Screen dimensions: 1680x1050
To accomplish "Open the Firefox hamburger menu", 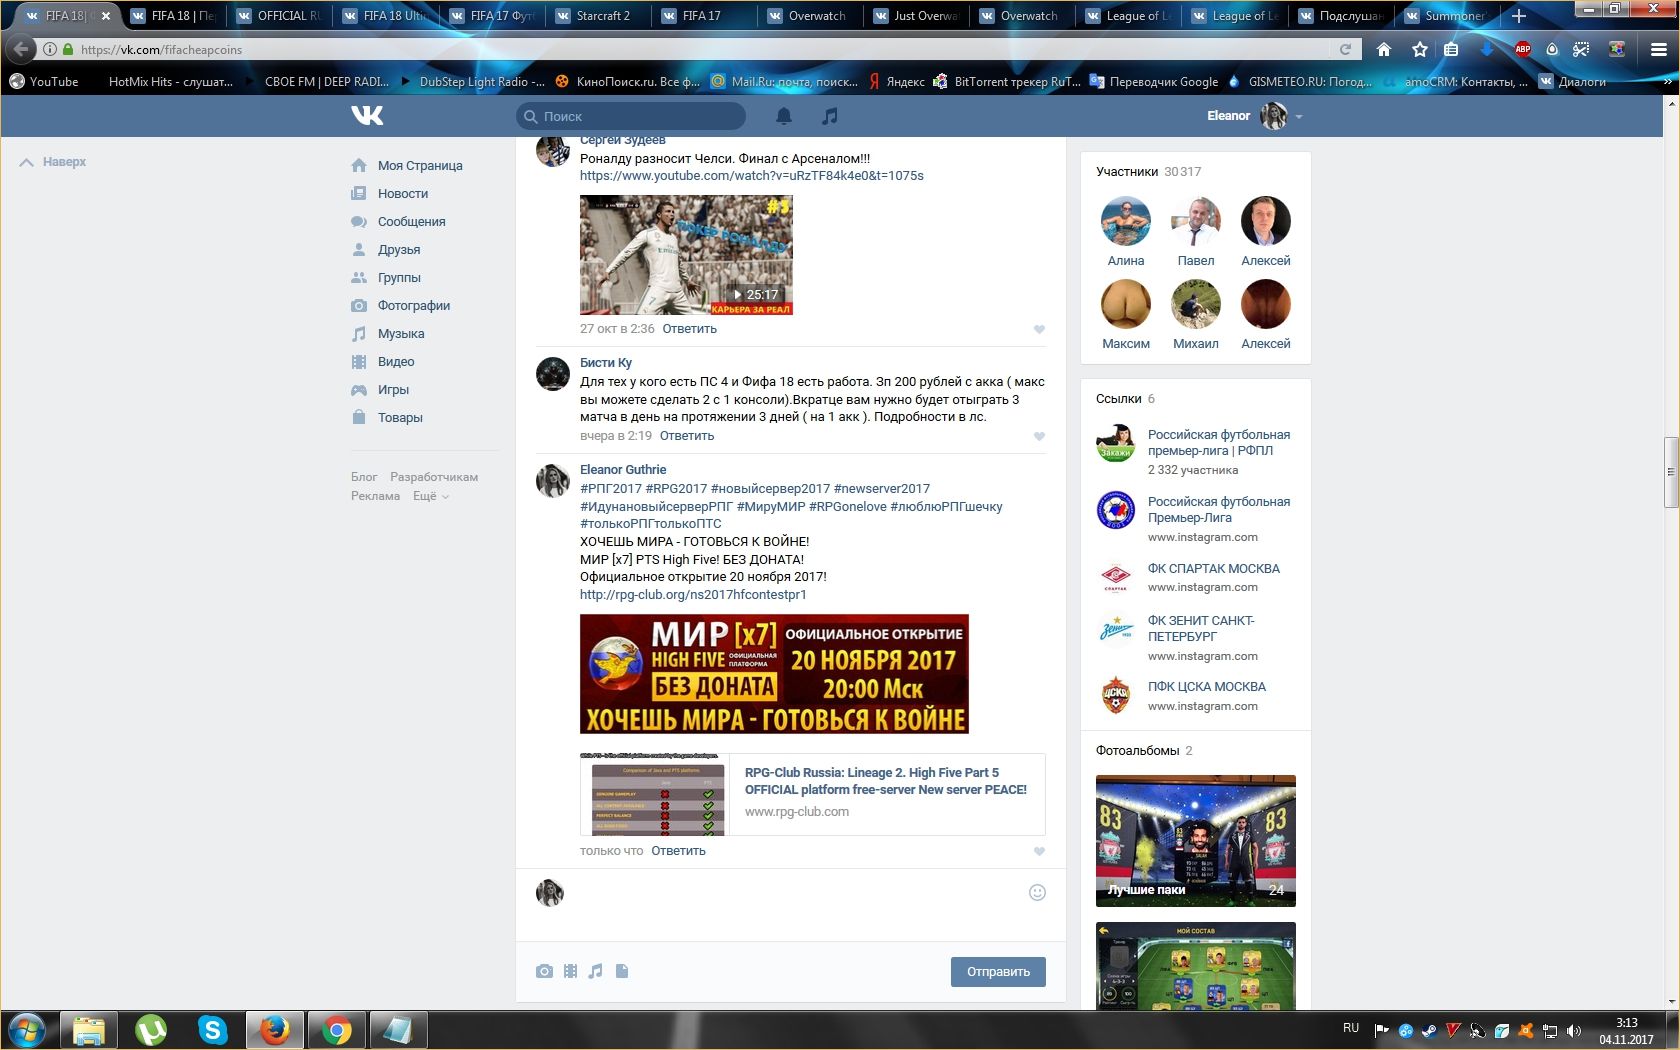I will tap(1658, 49).
